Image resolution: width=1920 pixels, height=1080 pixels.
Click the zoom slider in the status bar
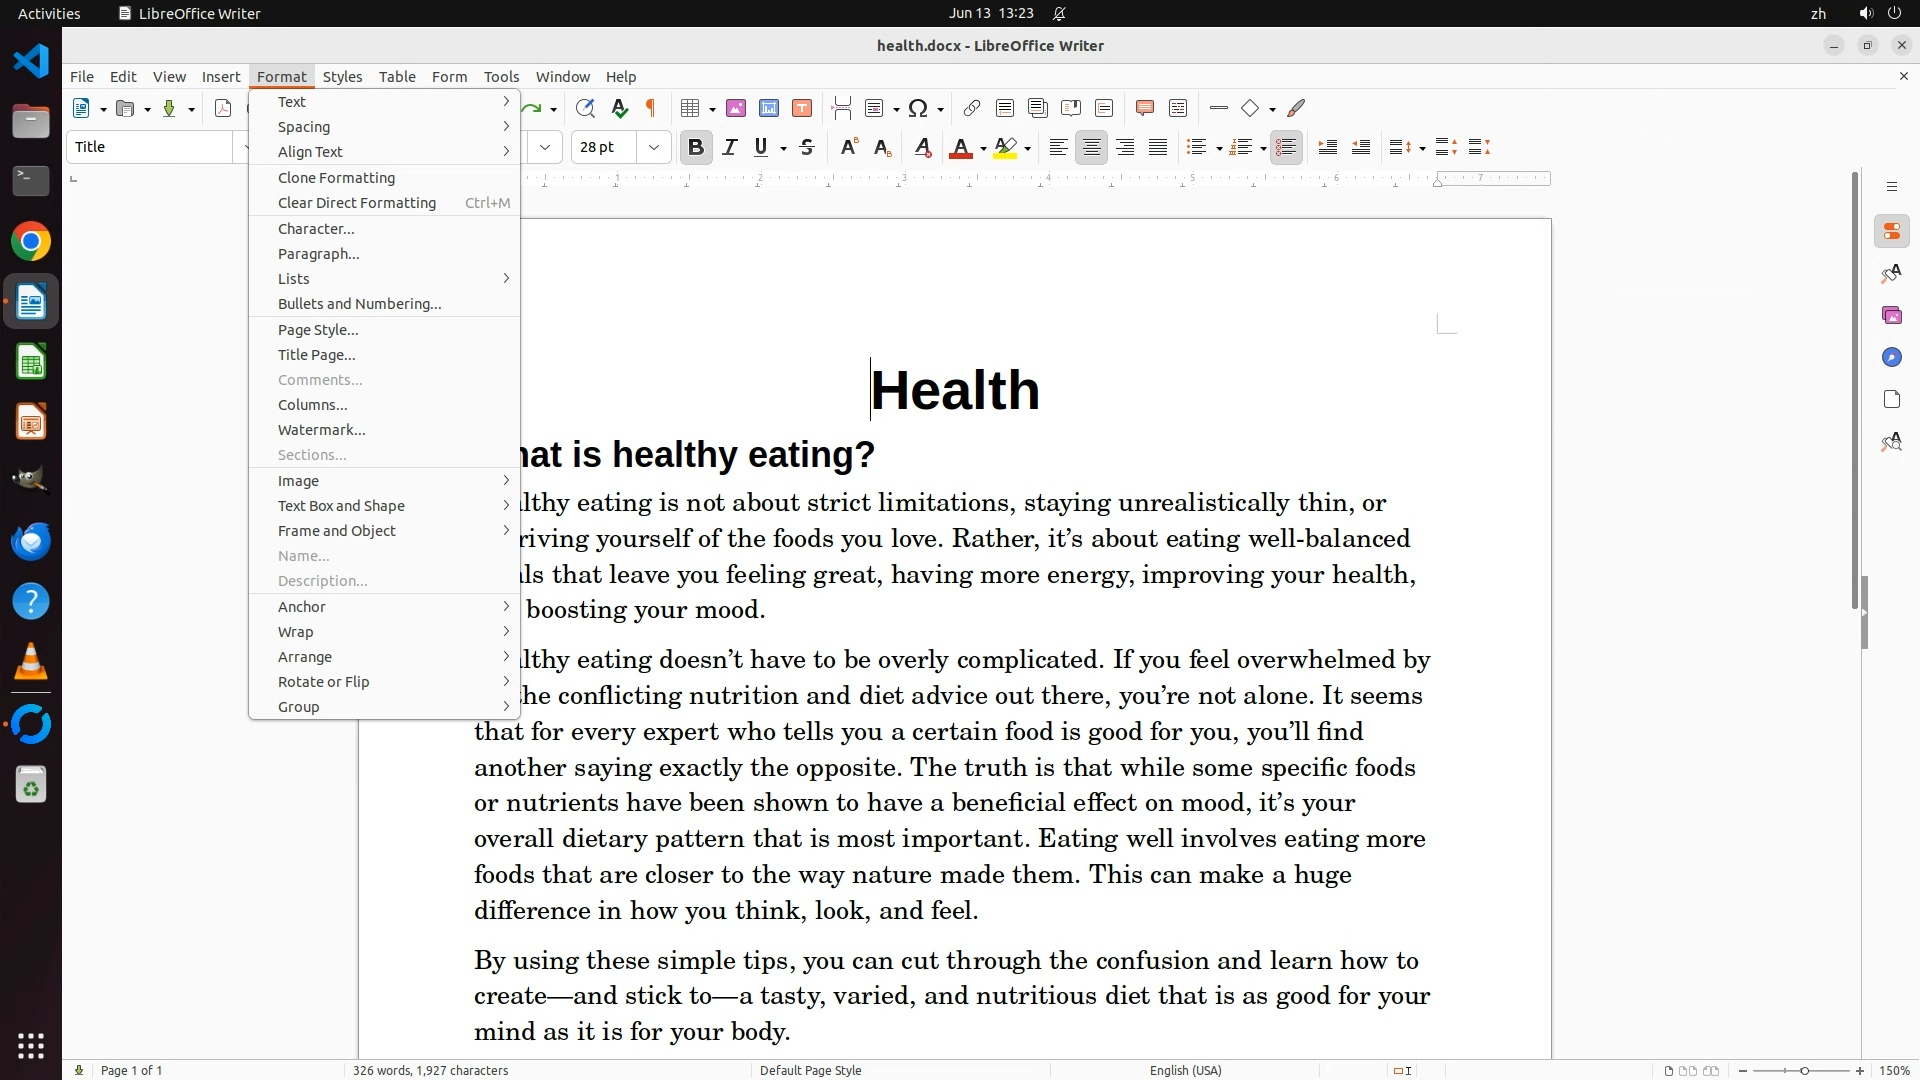tap(1803, 1070)
